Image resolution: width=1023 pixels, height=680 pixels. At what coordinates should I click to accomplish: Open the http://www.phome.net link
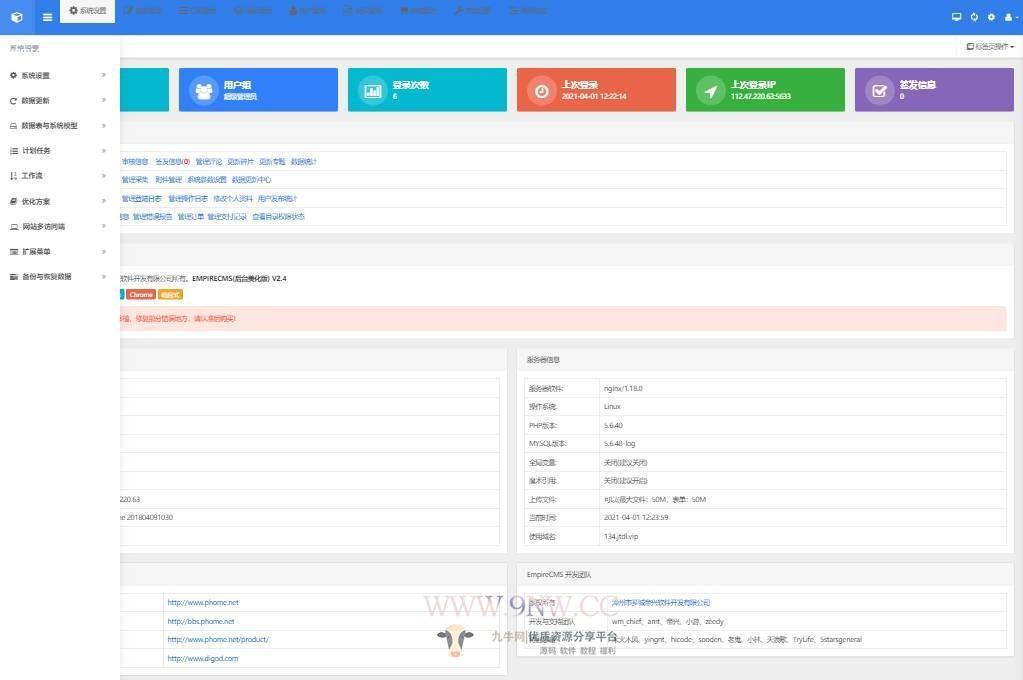coord(203,603)
